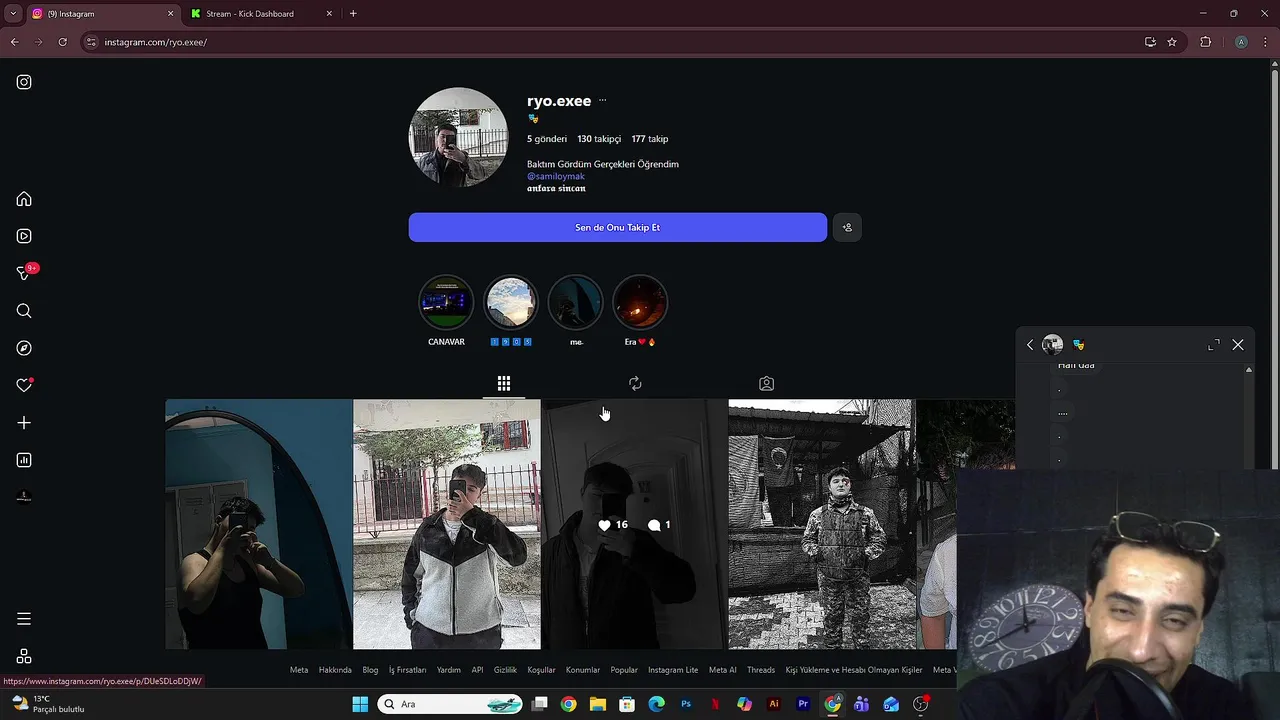
Task: Open Messages with the red badge
Action: [x=24, y=273]
